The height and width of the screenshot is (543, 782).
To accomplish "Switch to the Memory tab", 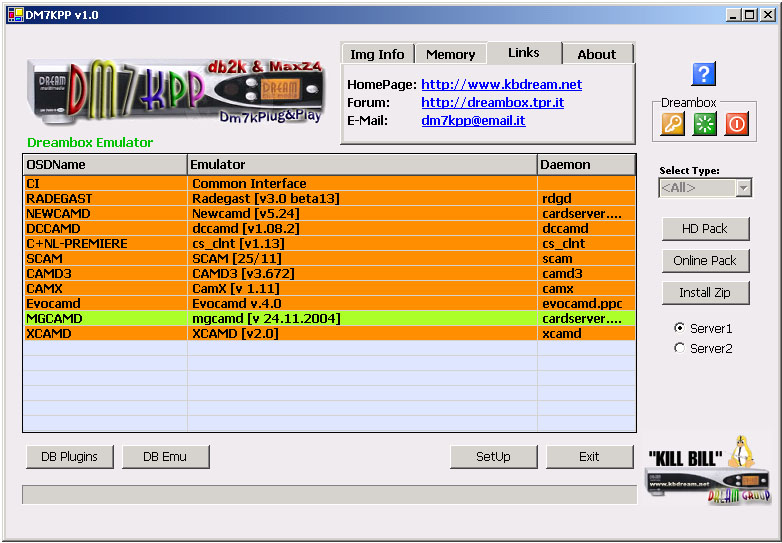I will point(450,54).
